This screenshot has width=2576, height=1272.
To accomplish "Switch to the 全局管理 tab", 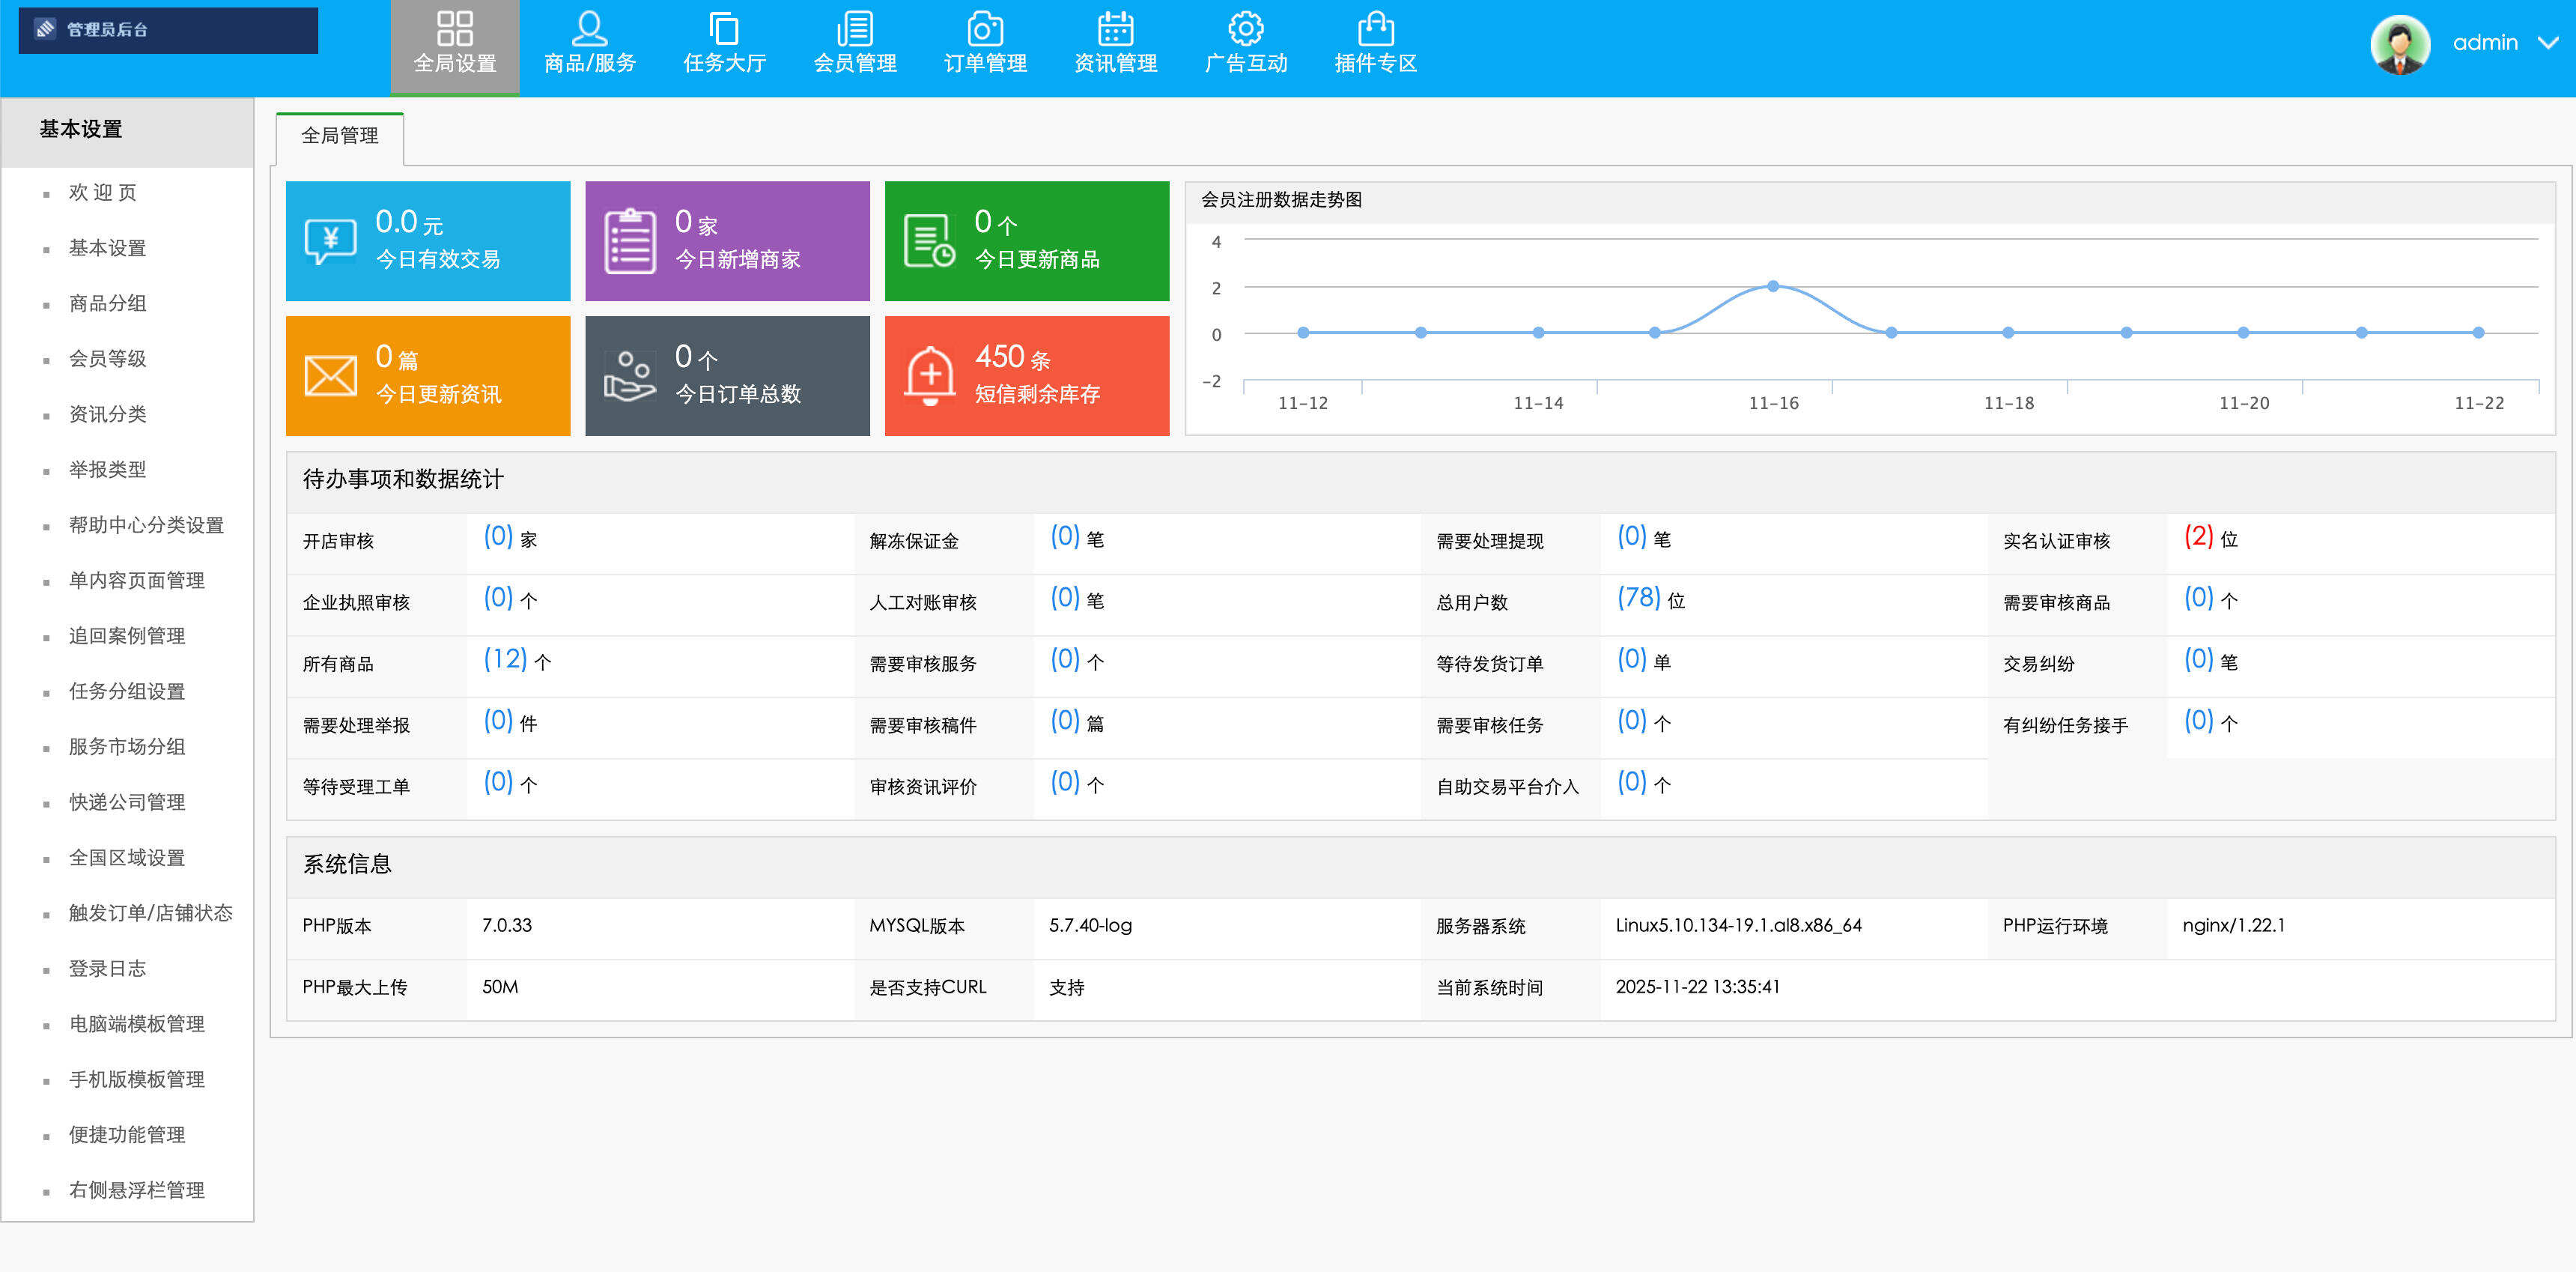I will (x=339, y=136).
